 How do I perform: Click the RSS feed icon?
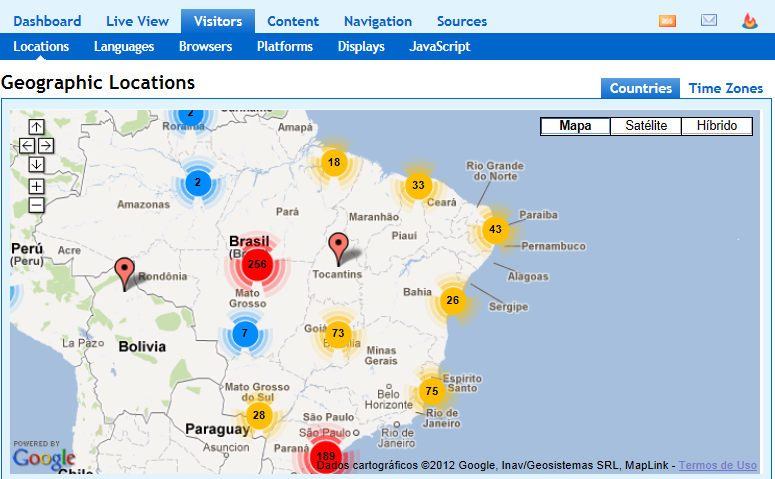(667, 21)
